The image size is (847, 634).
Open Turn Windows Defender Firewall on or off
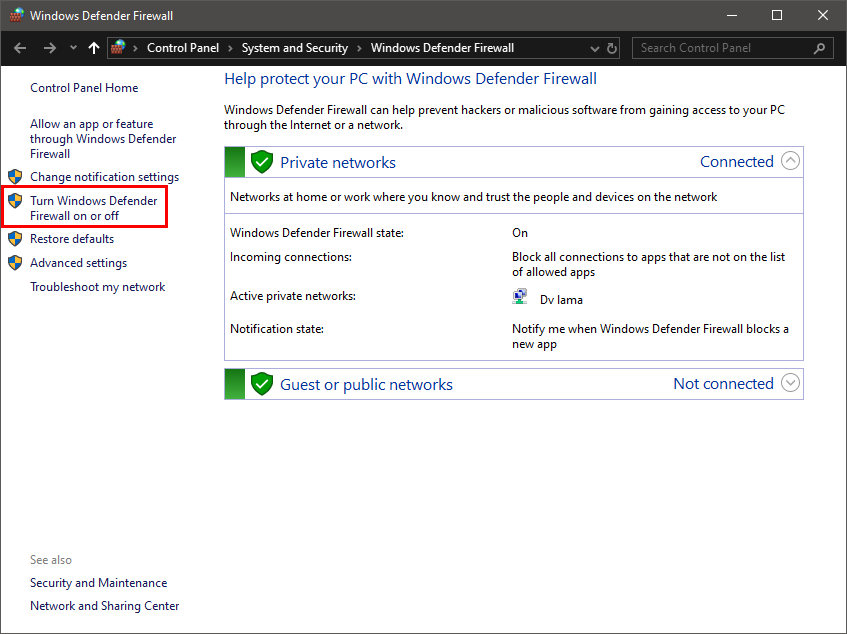(93, 208)
